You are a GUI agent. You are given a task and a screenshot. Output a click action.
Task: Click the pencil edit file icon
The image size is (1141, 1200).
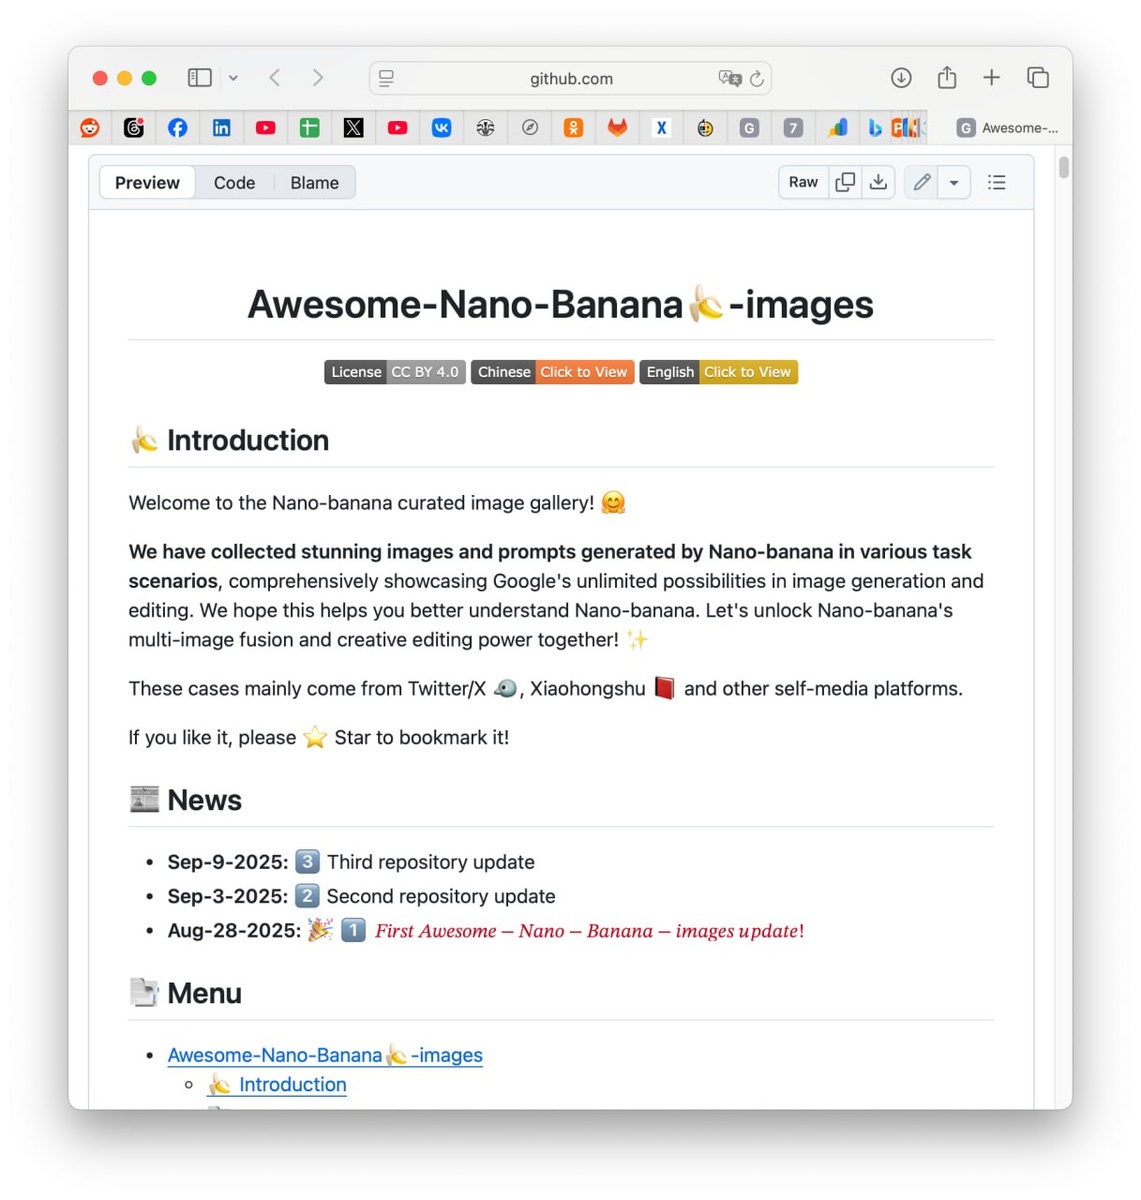coord(922,182)
